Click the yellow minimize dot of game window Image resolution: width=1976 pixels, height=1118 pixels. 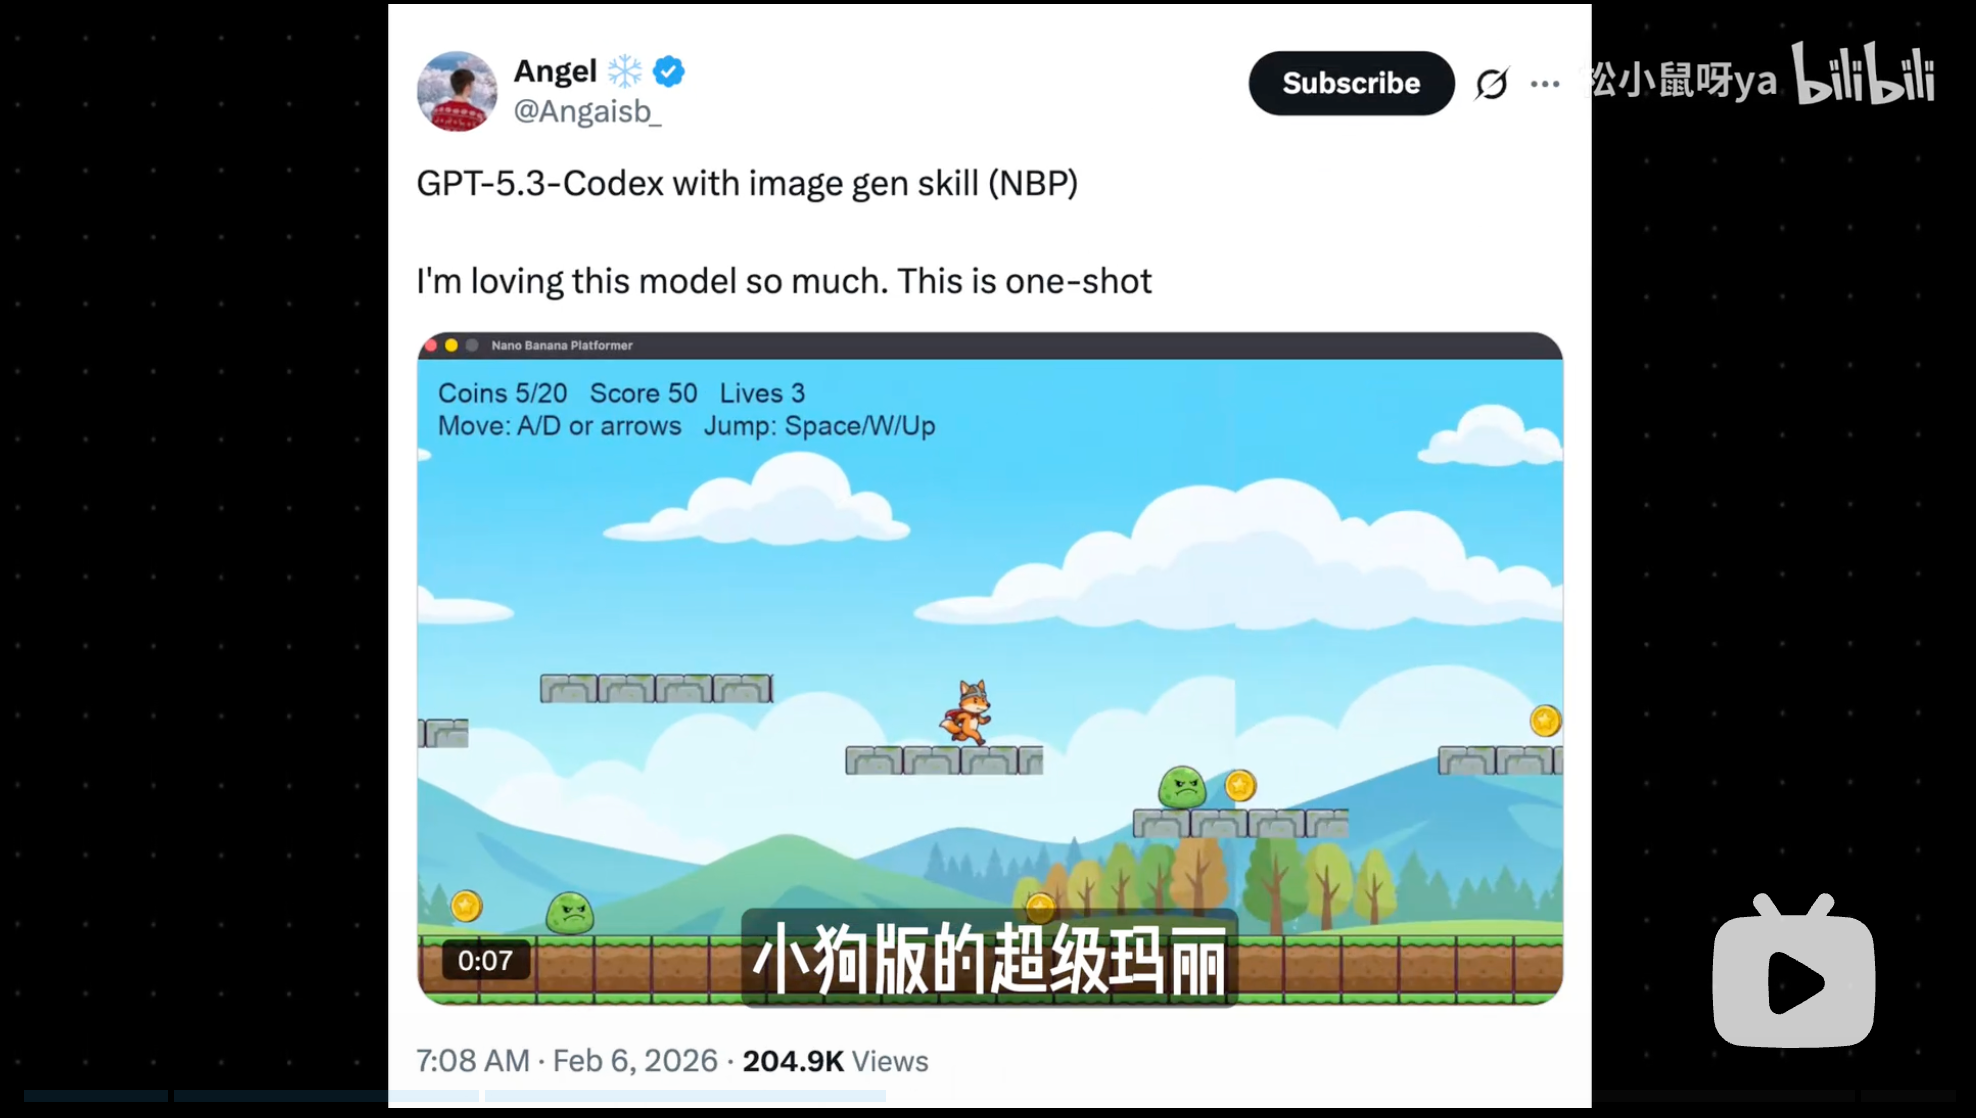click(451, 345)
